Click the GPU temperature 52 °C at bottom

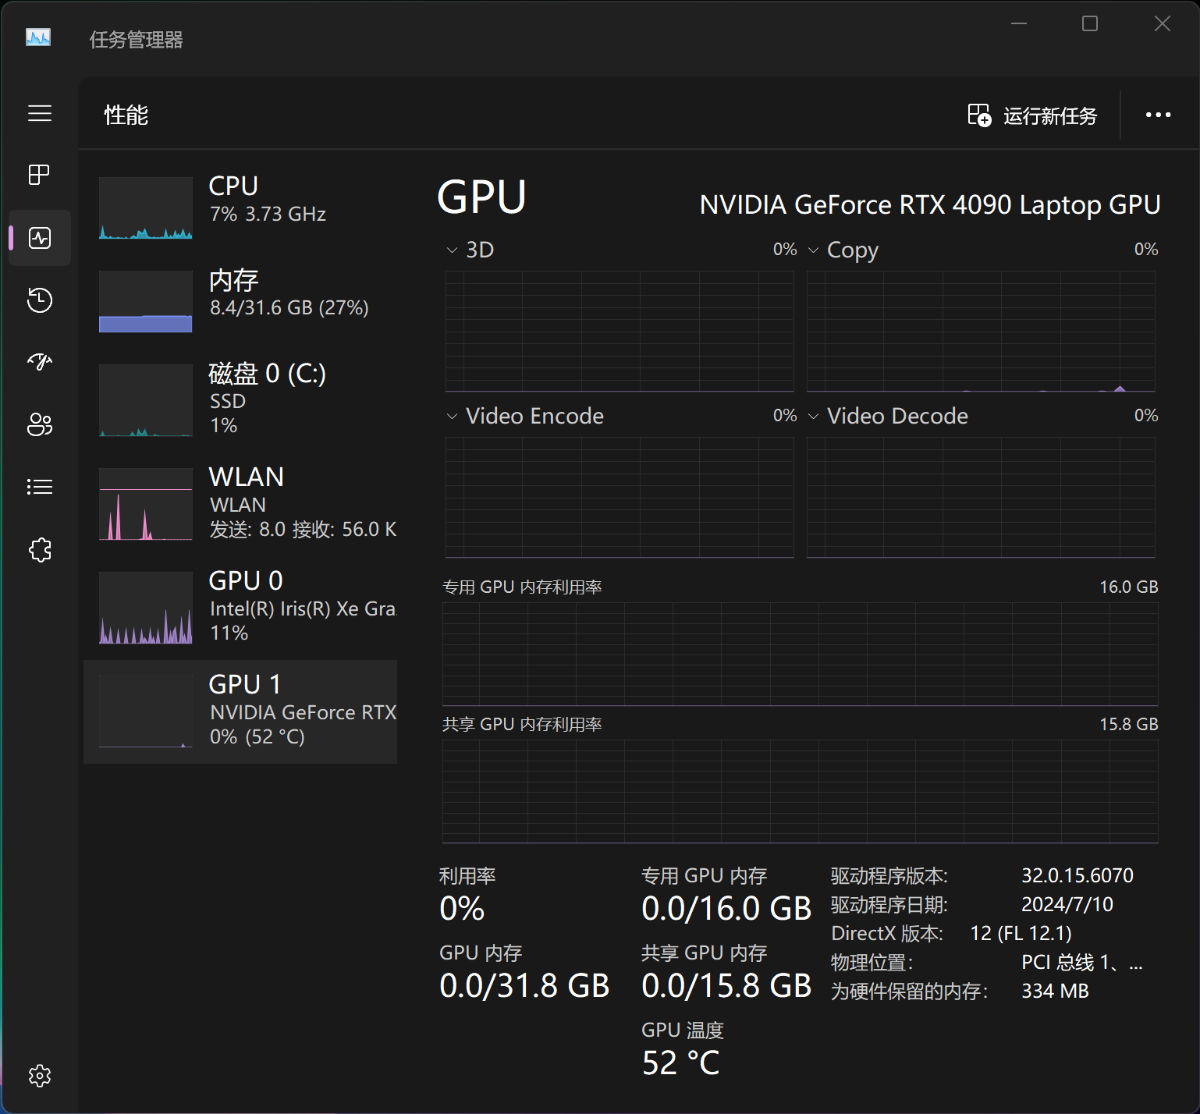pyautogui.click(x=681, y=1063)
